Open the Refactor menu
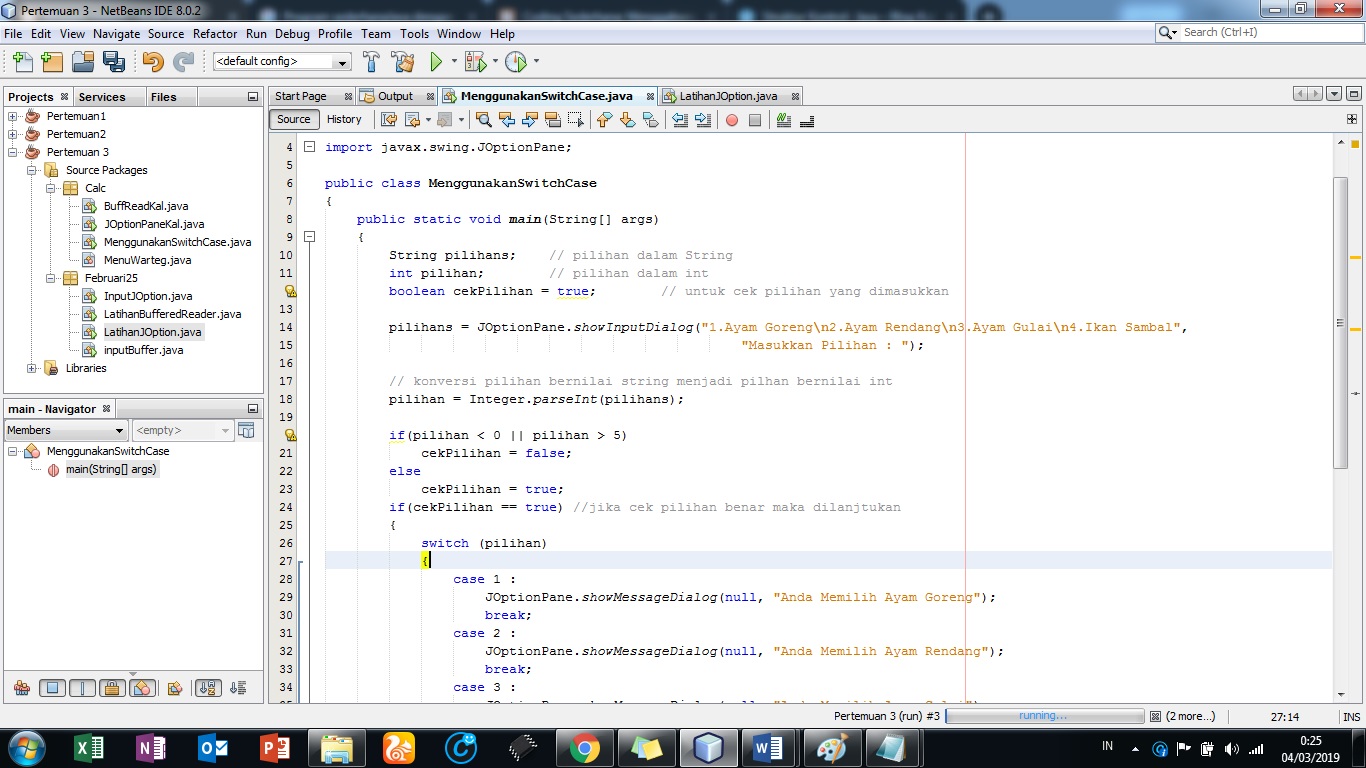This screenshot has height=768, width=1366. click(214, 33)
